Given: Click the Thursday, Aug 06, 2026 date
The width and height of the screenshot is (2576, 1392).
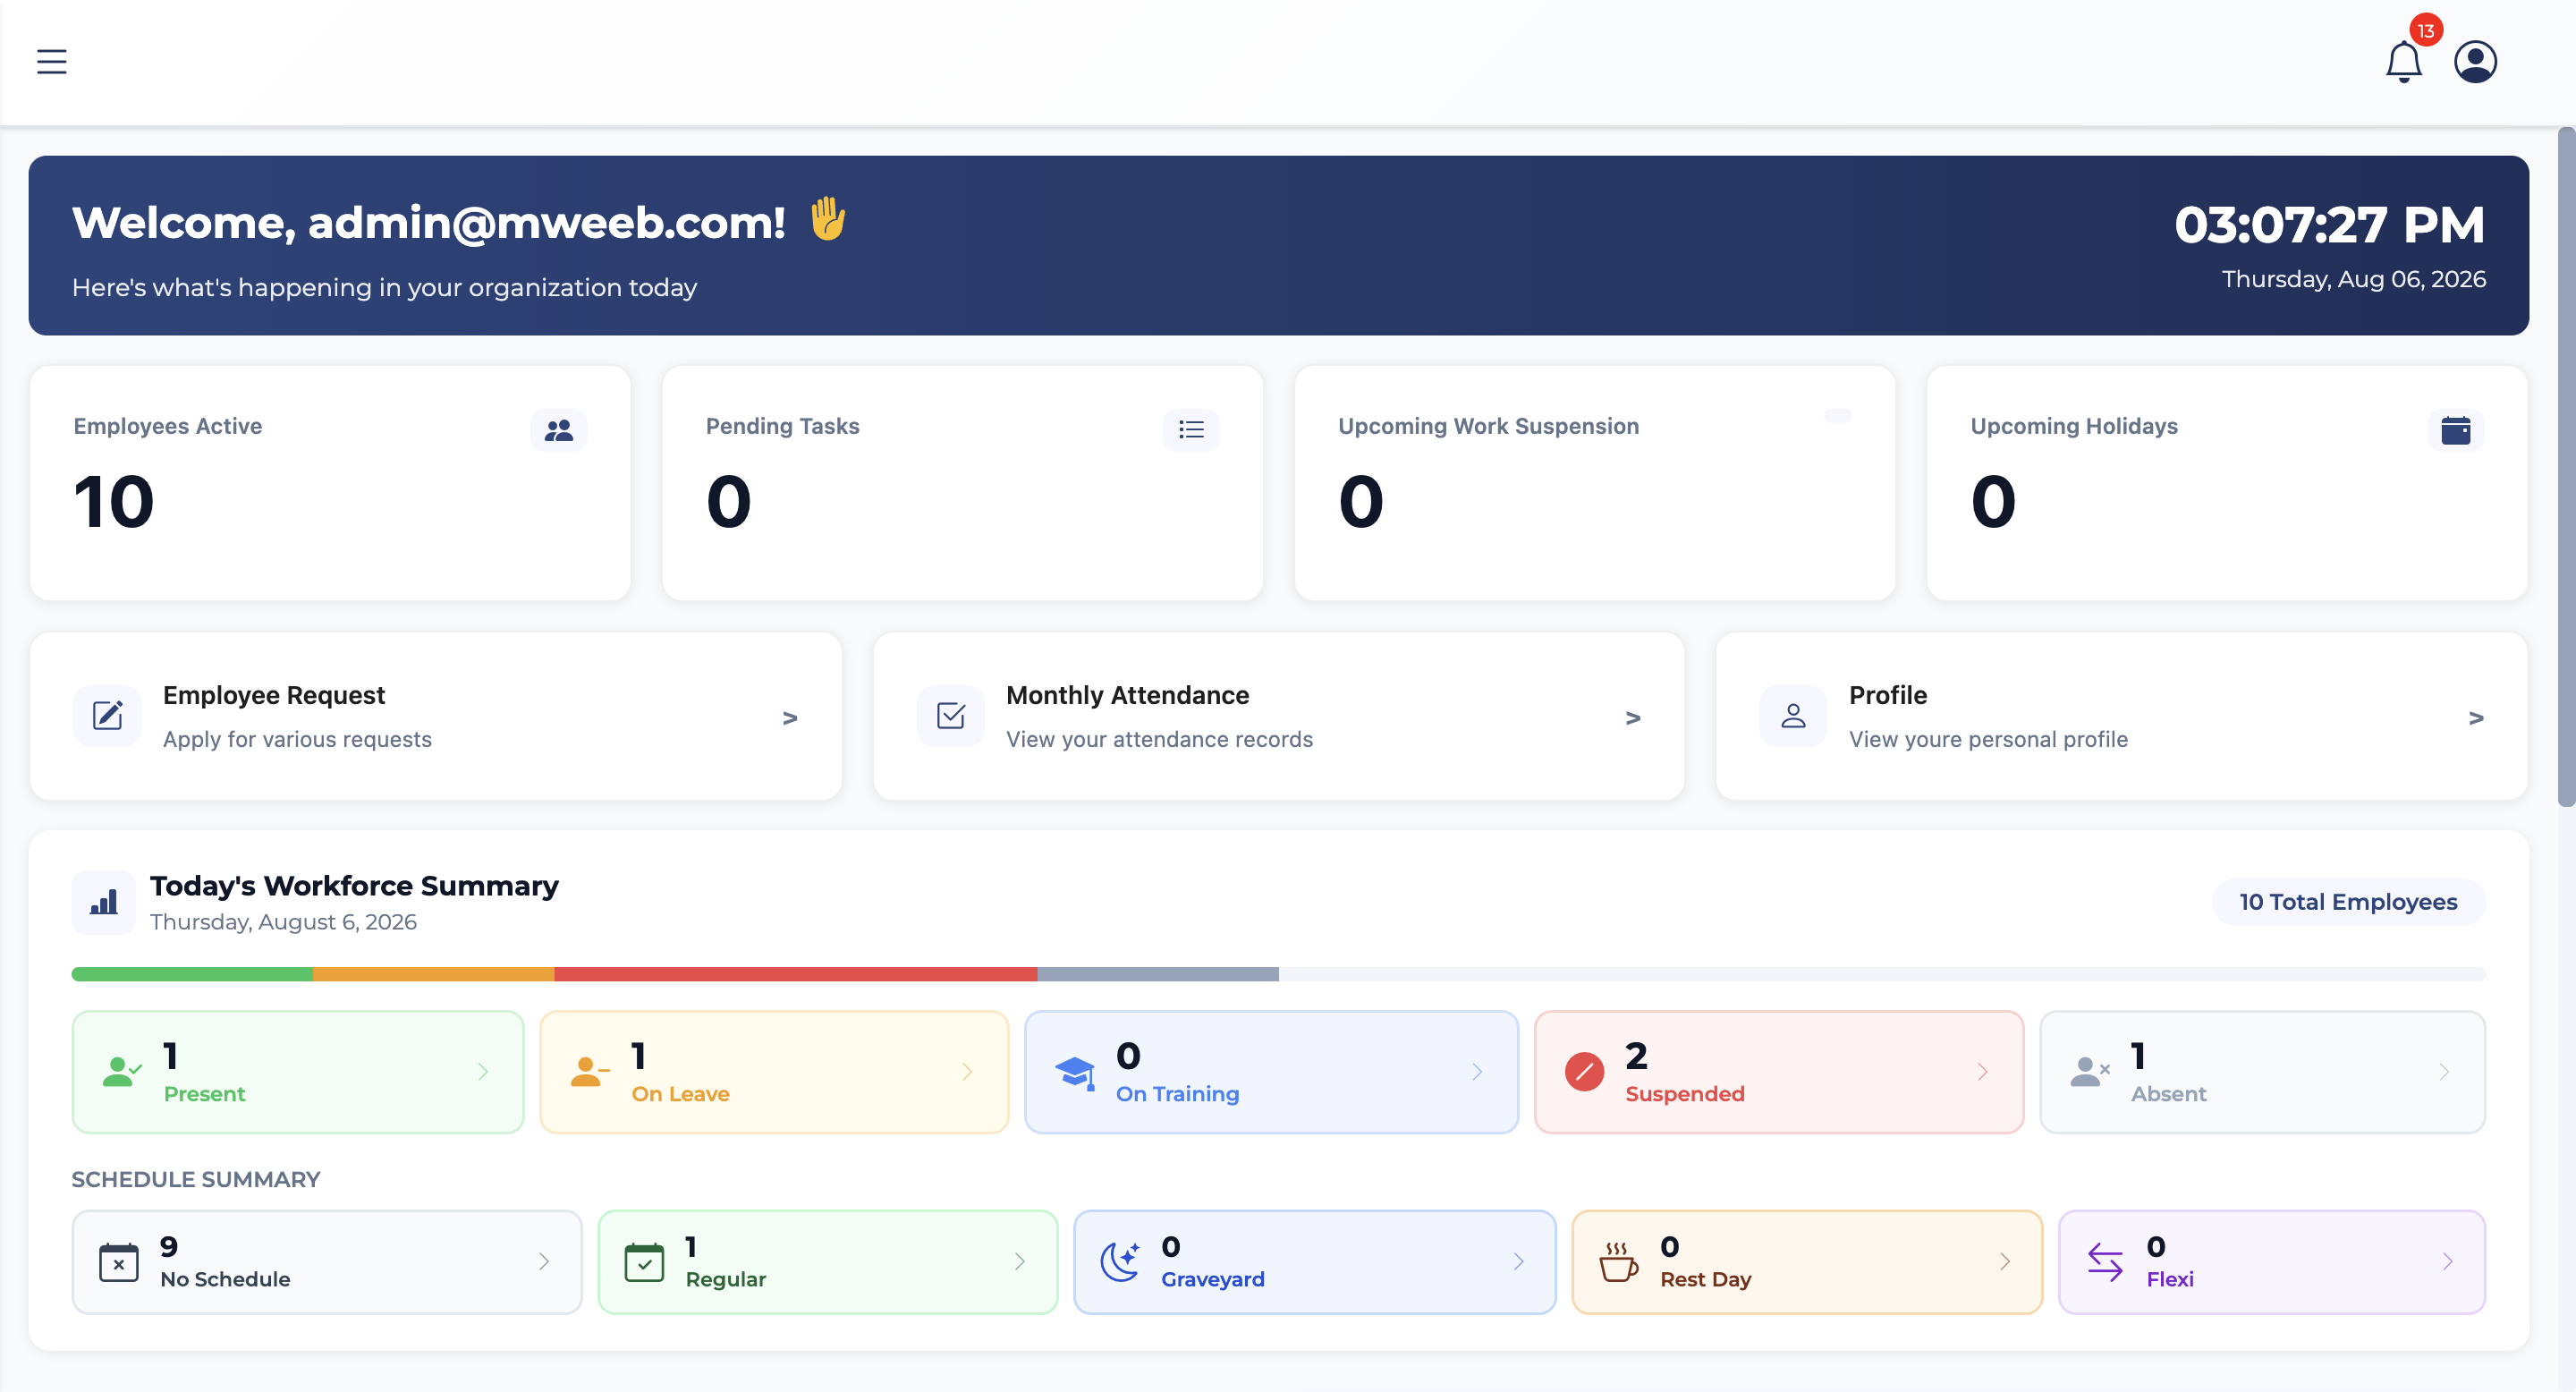Looking at the screenshot, I should (x=2354, y=279).
